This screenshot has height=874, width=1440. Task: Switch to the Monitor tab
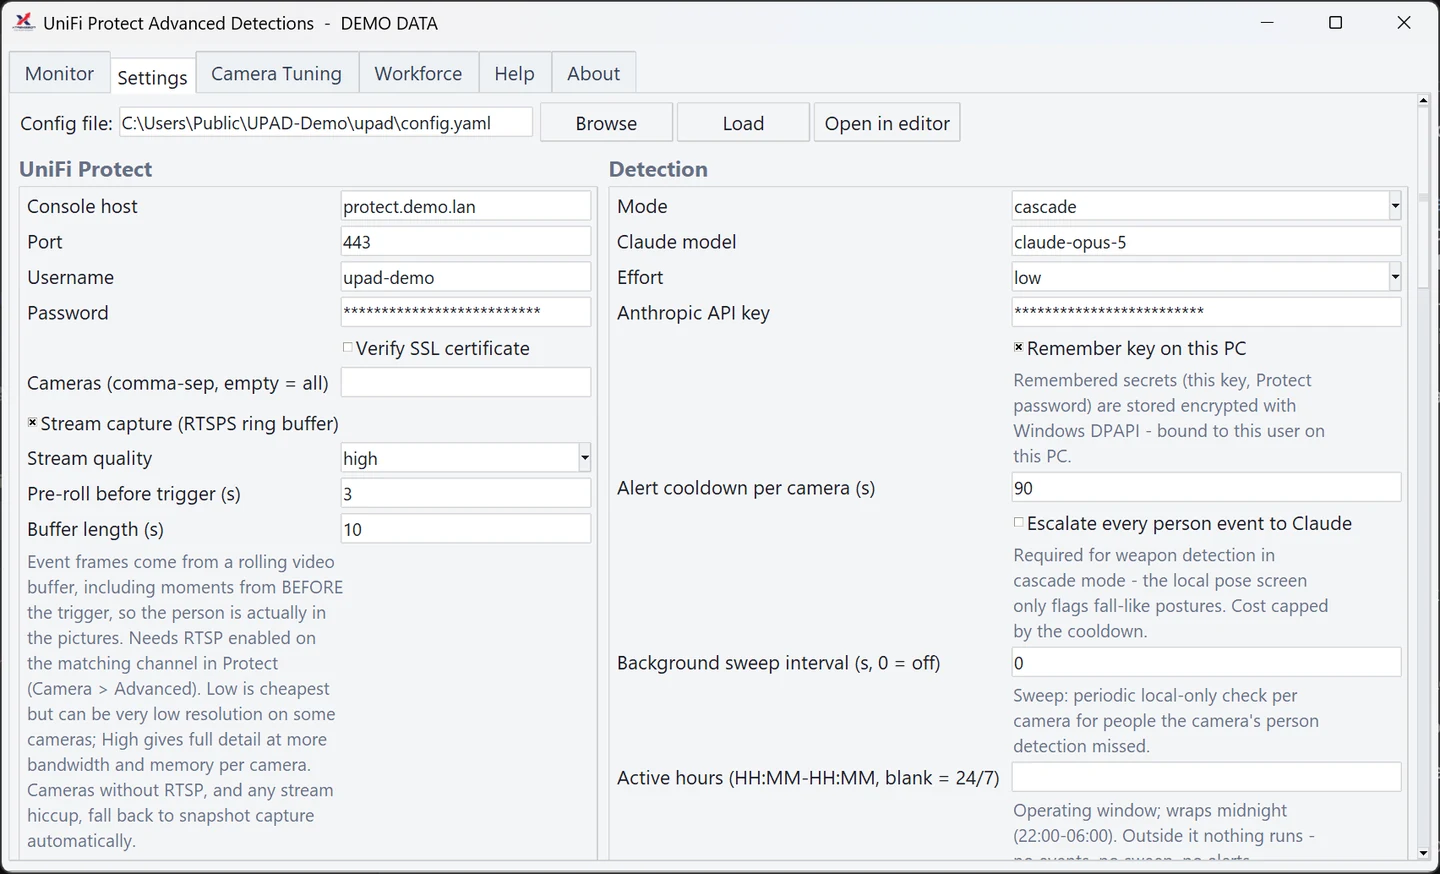[x=59, y=73]
